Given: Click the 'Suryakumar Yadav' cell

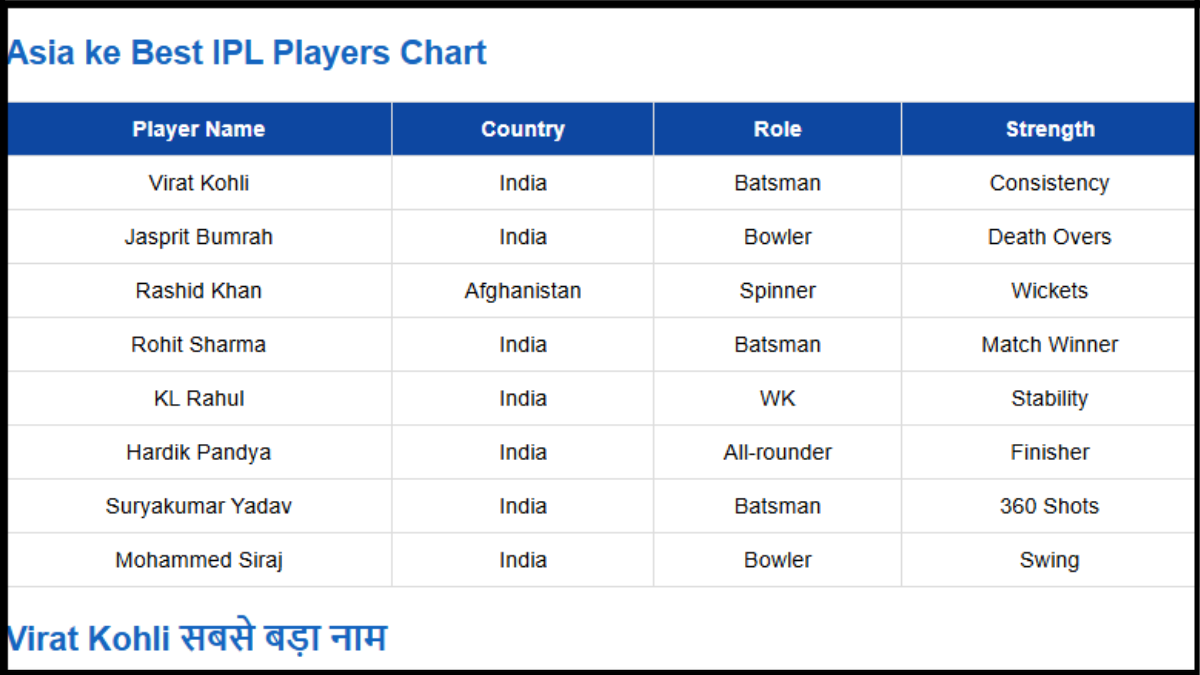Looking at the screenshot, I should click(198, 506).
